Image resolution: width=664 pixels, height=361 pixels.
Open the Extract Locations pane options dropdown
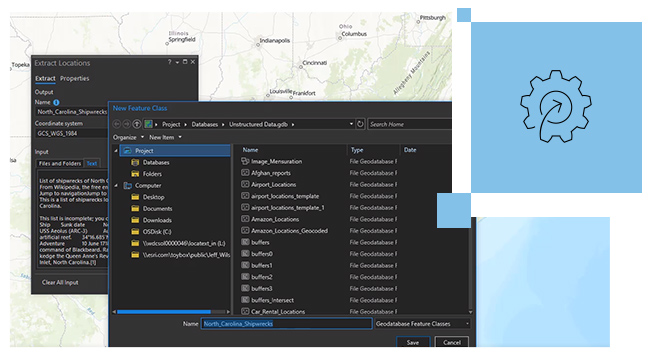(177, 62)
